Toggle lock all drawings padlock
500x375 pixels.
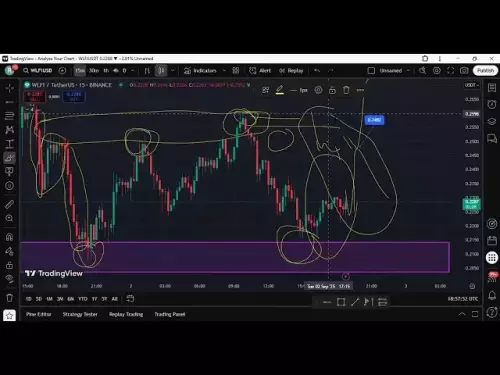(9, 265)
